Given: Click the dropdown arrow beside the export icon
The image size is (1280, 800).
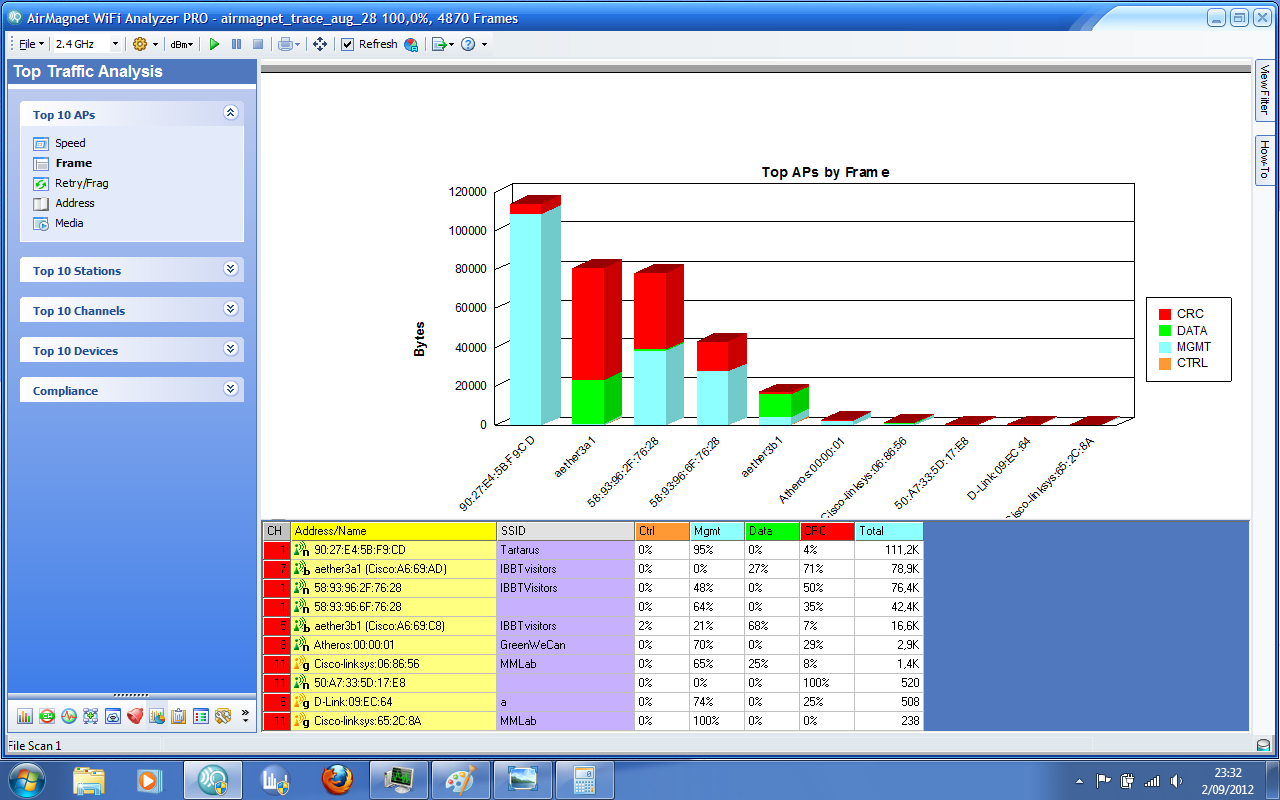Looking at the screenshot, I should tap(451, 44).
